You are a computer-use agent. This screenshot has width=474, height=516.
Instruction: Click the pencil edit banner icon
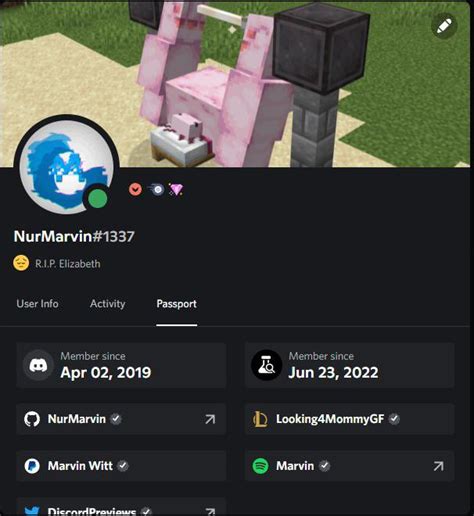[x=444, y=26]
